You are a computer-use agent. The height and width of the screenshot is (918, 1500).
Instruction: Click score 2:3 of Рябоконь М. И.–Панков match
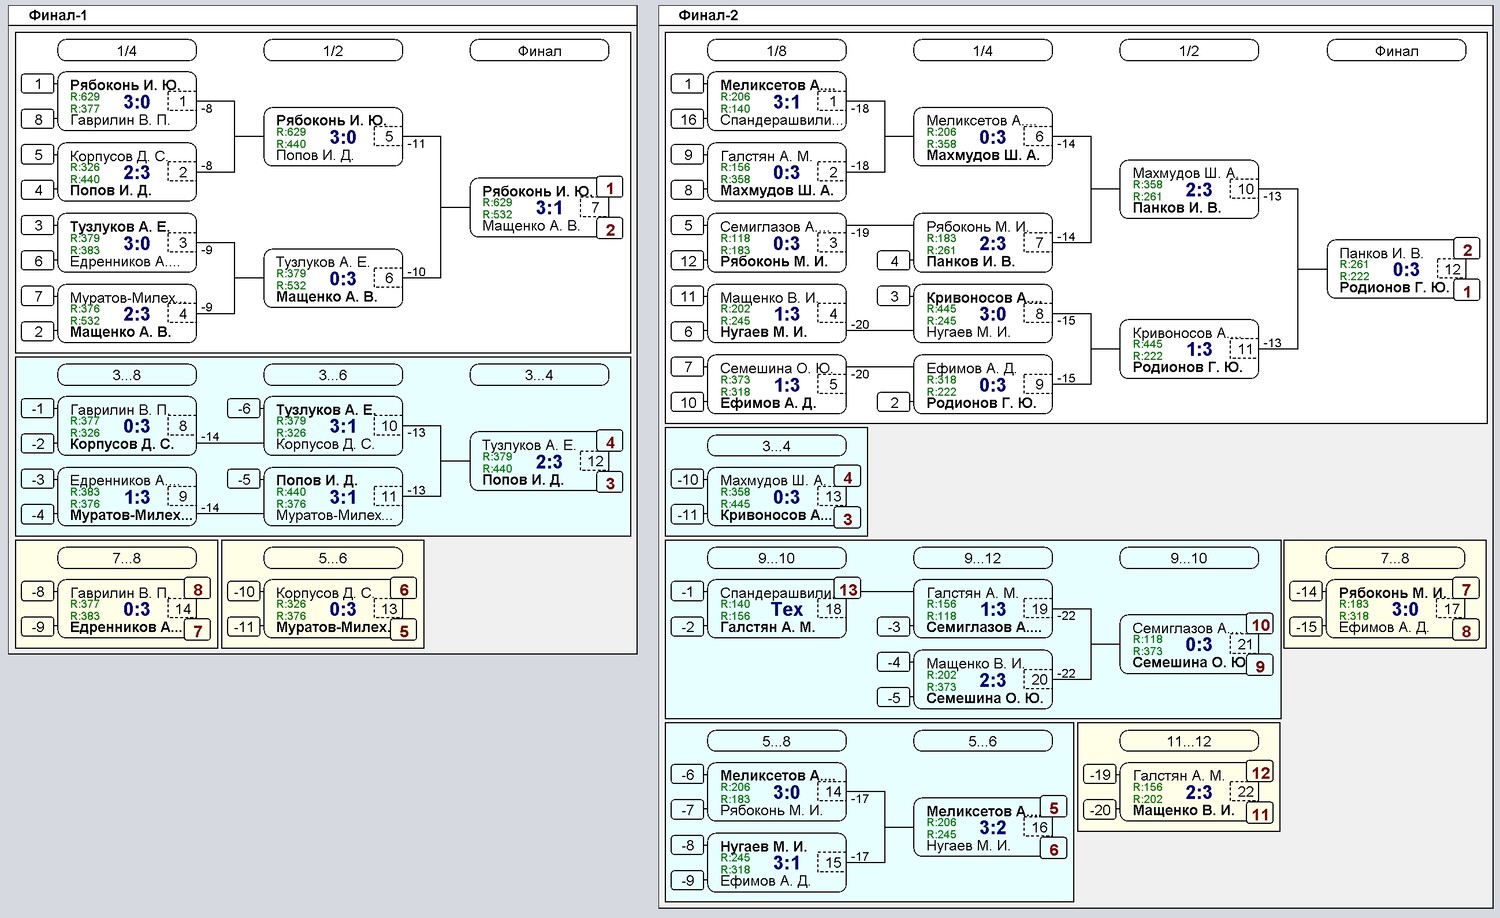tap(993, 243)
